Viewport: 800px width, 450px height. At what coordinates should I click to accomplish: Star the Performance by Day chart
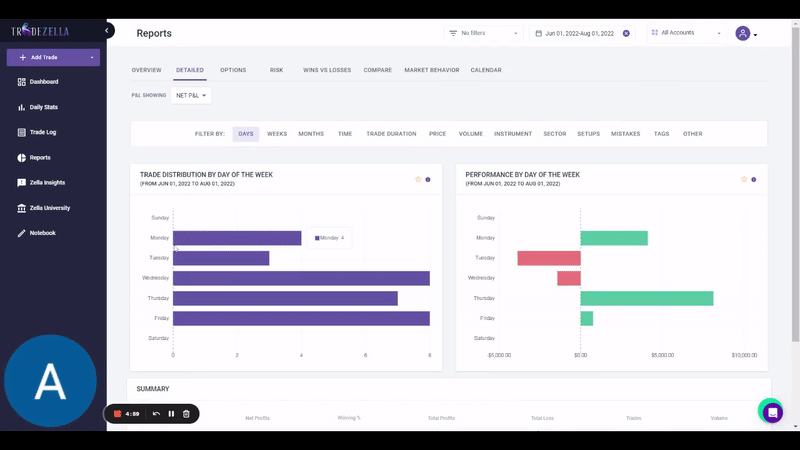tap(744, 180)
